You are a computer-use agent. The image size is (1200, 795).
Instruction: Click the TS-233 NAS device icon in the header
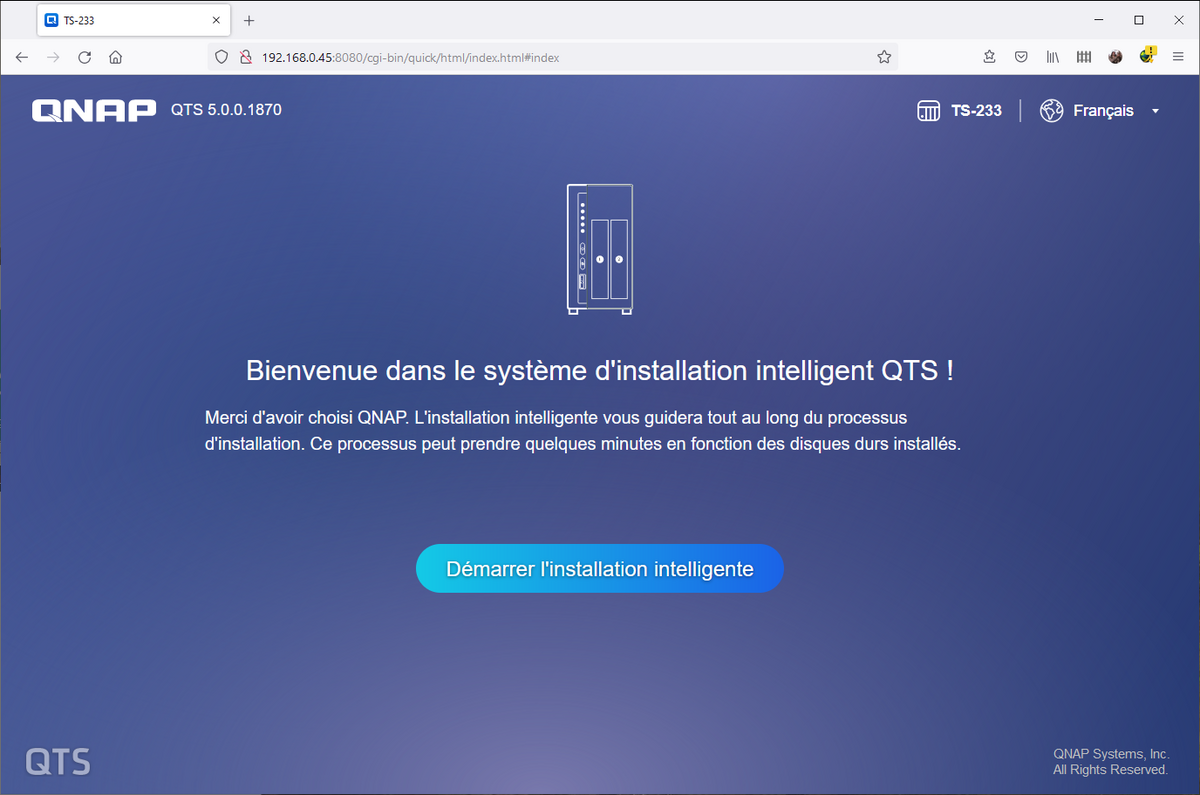tap(929, 111)
